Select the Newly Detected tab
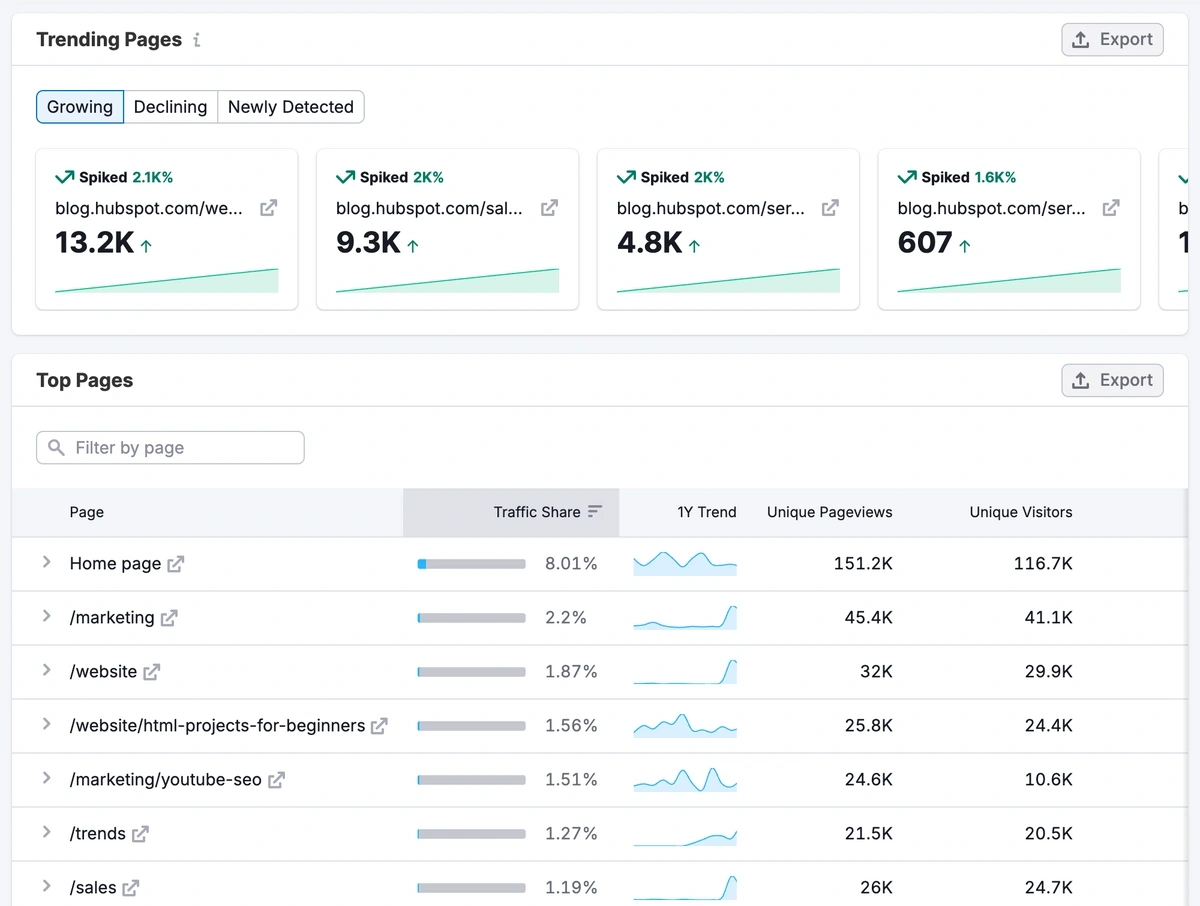Image resolution: width=1200 pixels, height=906 pixels. (x=290, y=106)
